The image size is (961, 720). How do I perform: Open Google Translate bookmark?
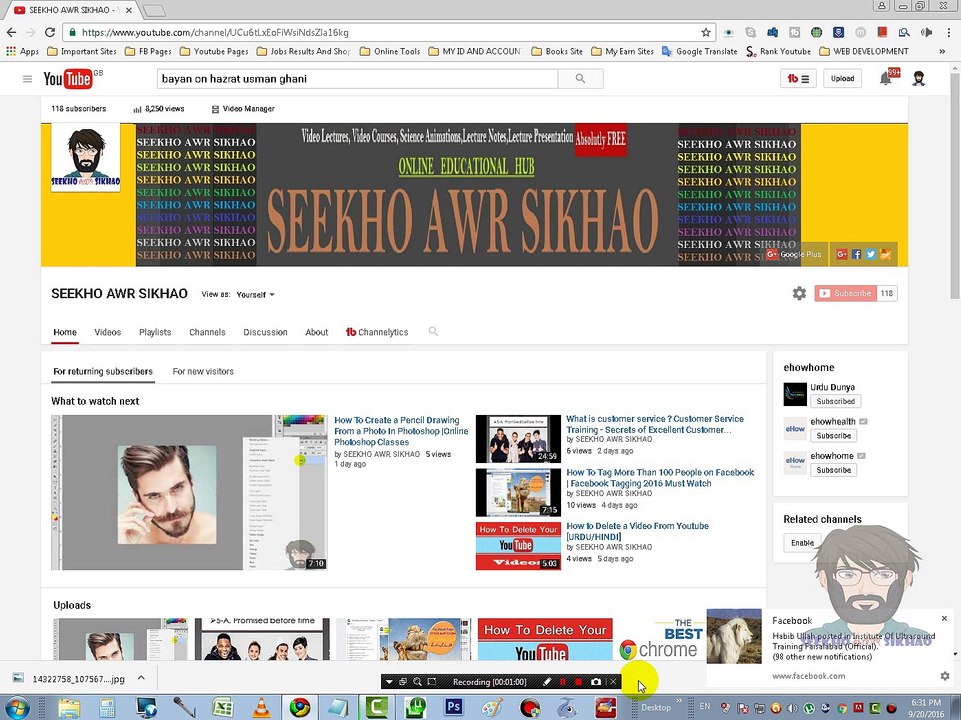tap(699, 51)
